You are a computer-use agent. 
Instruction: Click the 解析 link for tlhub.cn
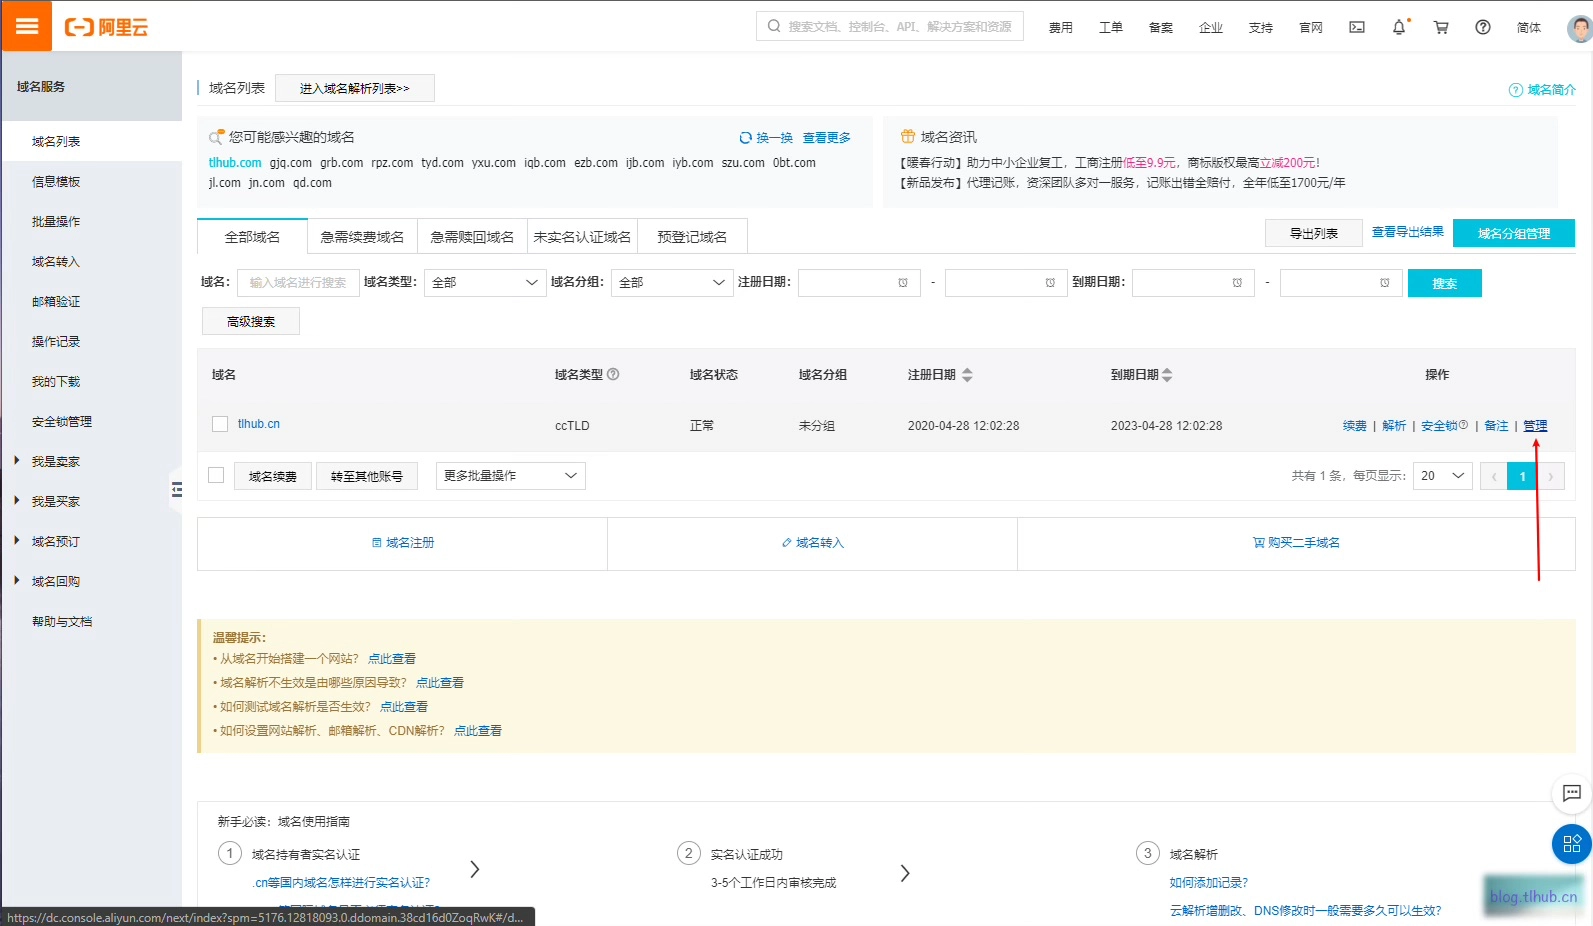tap(1394, 425)
